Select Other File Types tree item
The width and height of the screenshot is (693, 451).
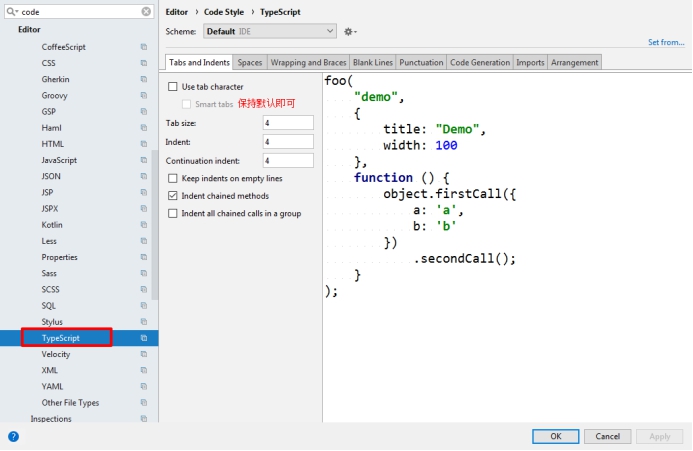pos(70,403)
